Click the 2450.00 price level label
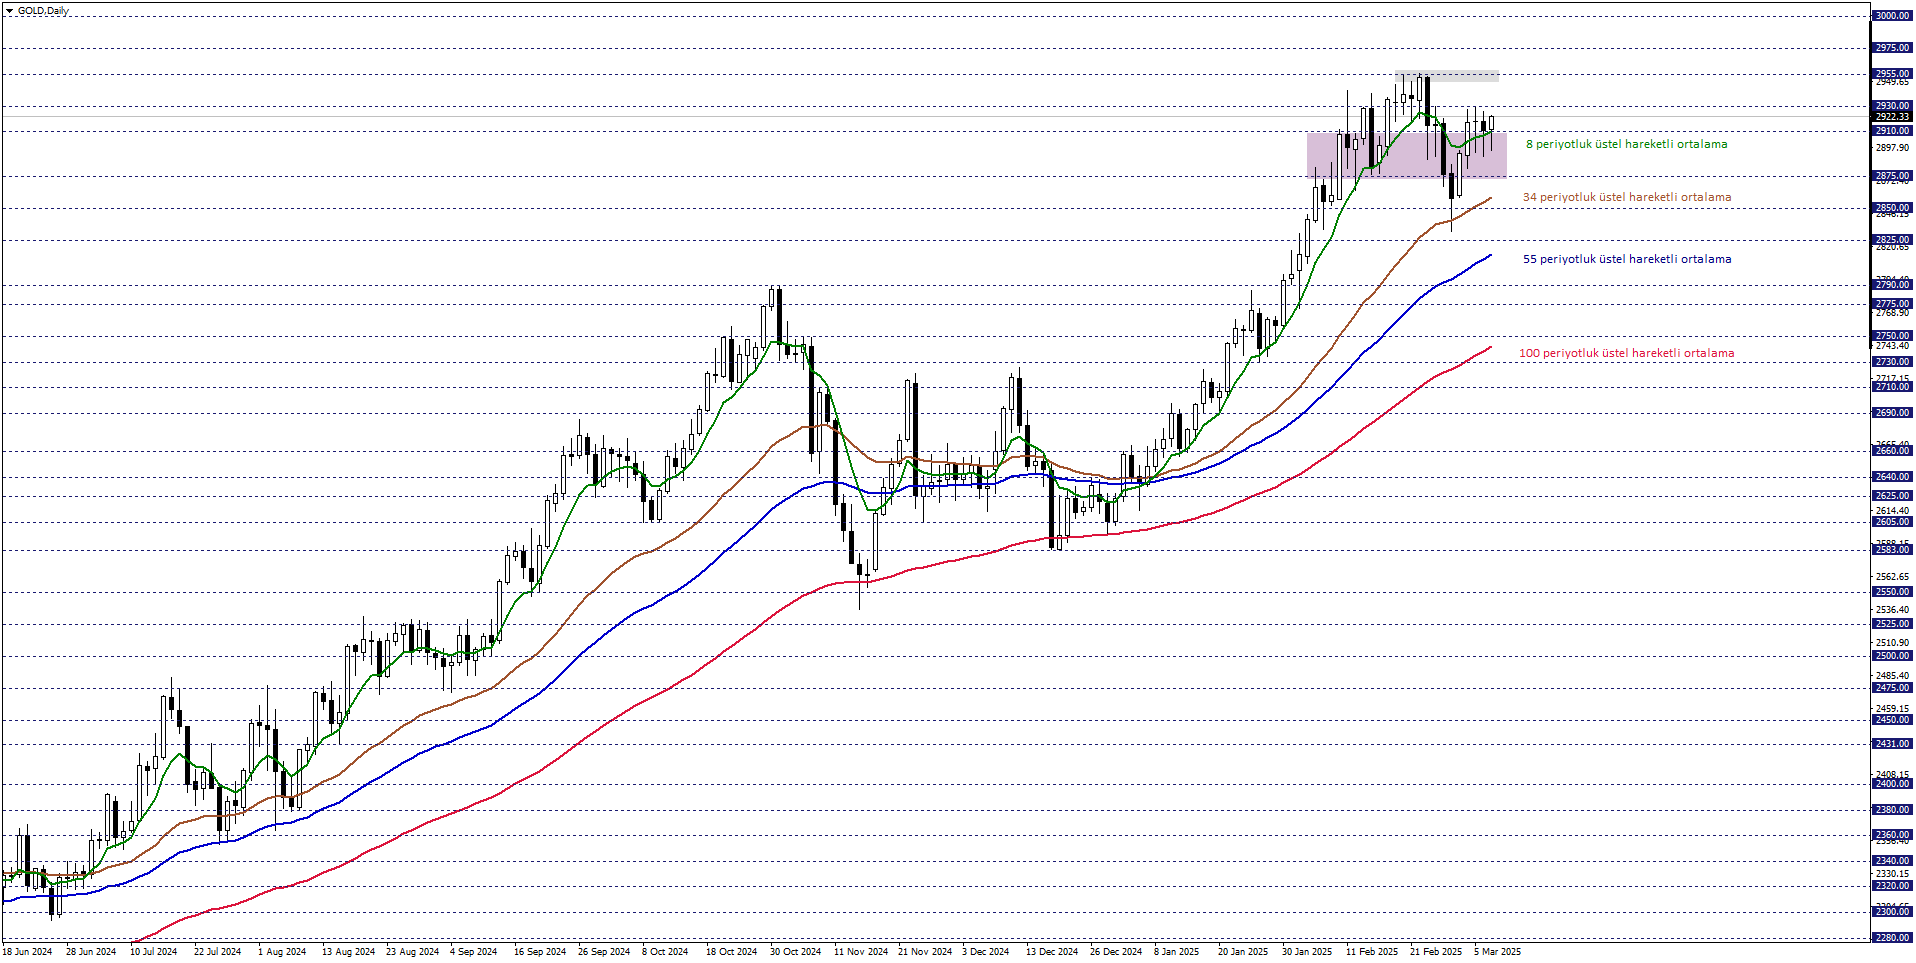Screen dimensions: 1916x963 (x=1892, y=720)
